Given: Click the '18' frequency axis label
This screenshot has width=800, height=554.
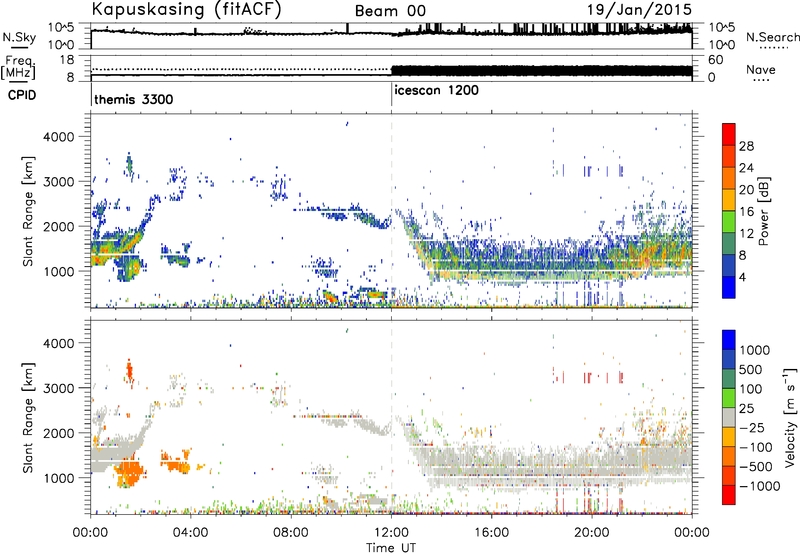Looking at the screenshot, I should click(67, 60).
